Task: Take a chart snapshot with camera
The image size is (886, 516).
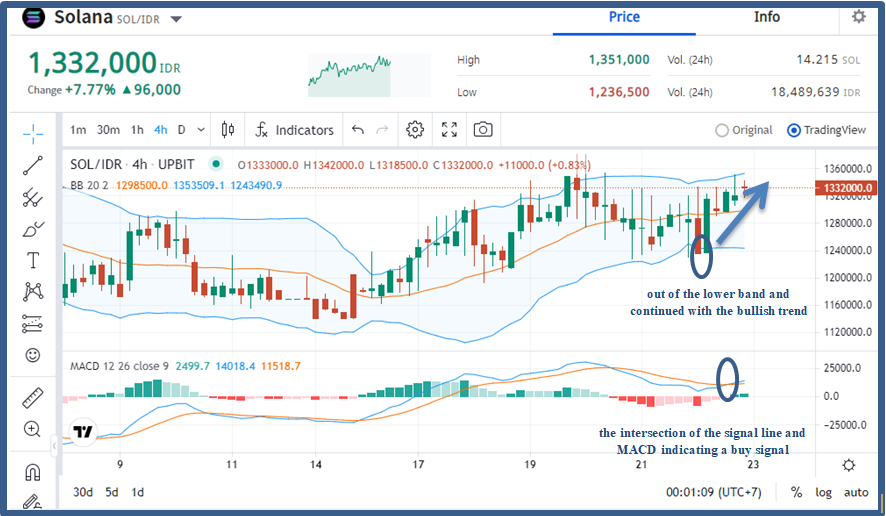Action: point(483,129)
